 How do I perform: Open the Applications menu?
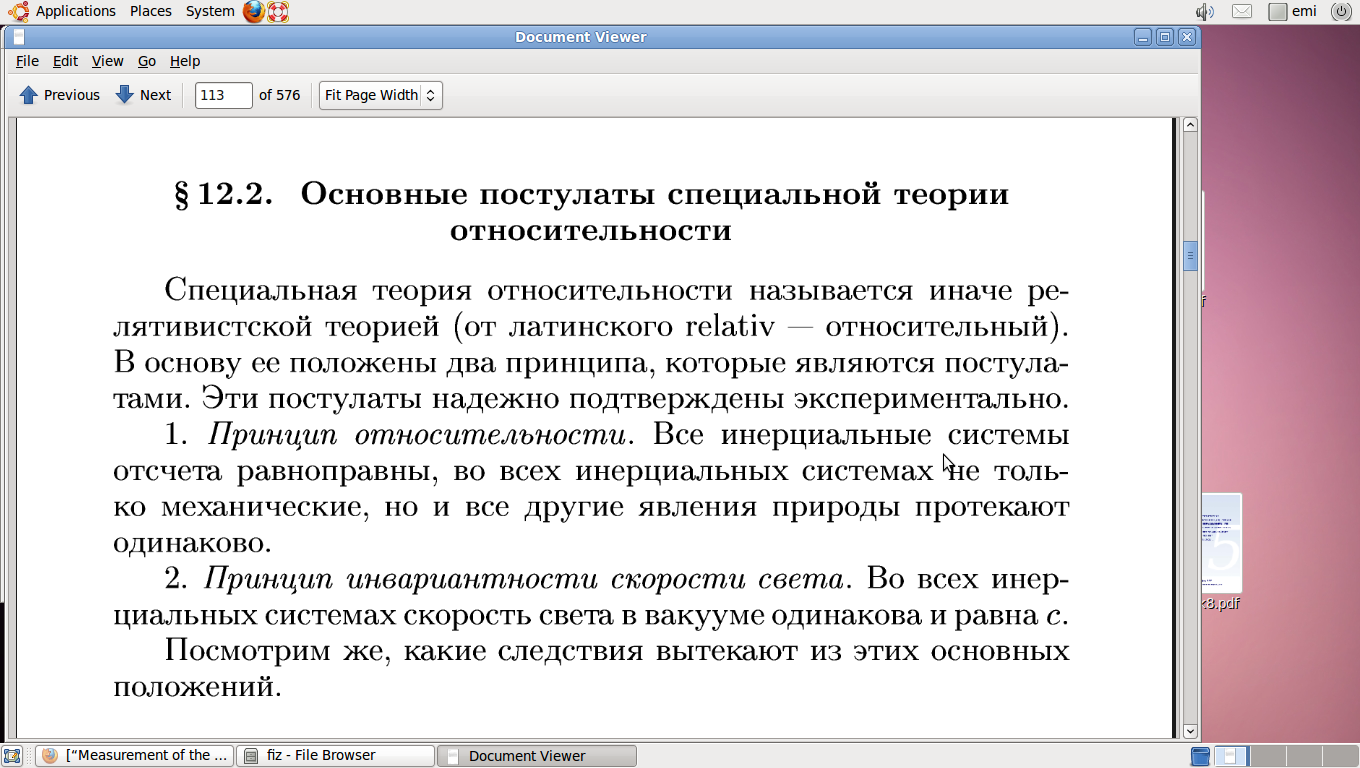coord(64,11)
